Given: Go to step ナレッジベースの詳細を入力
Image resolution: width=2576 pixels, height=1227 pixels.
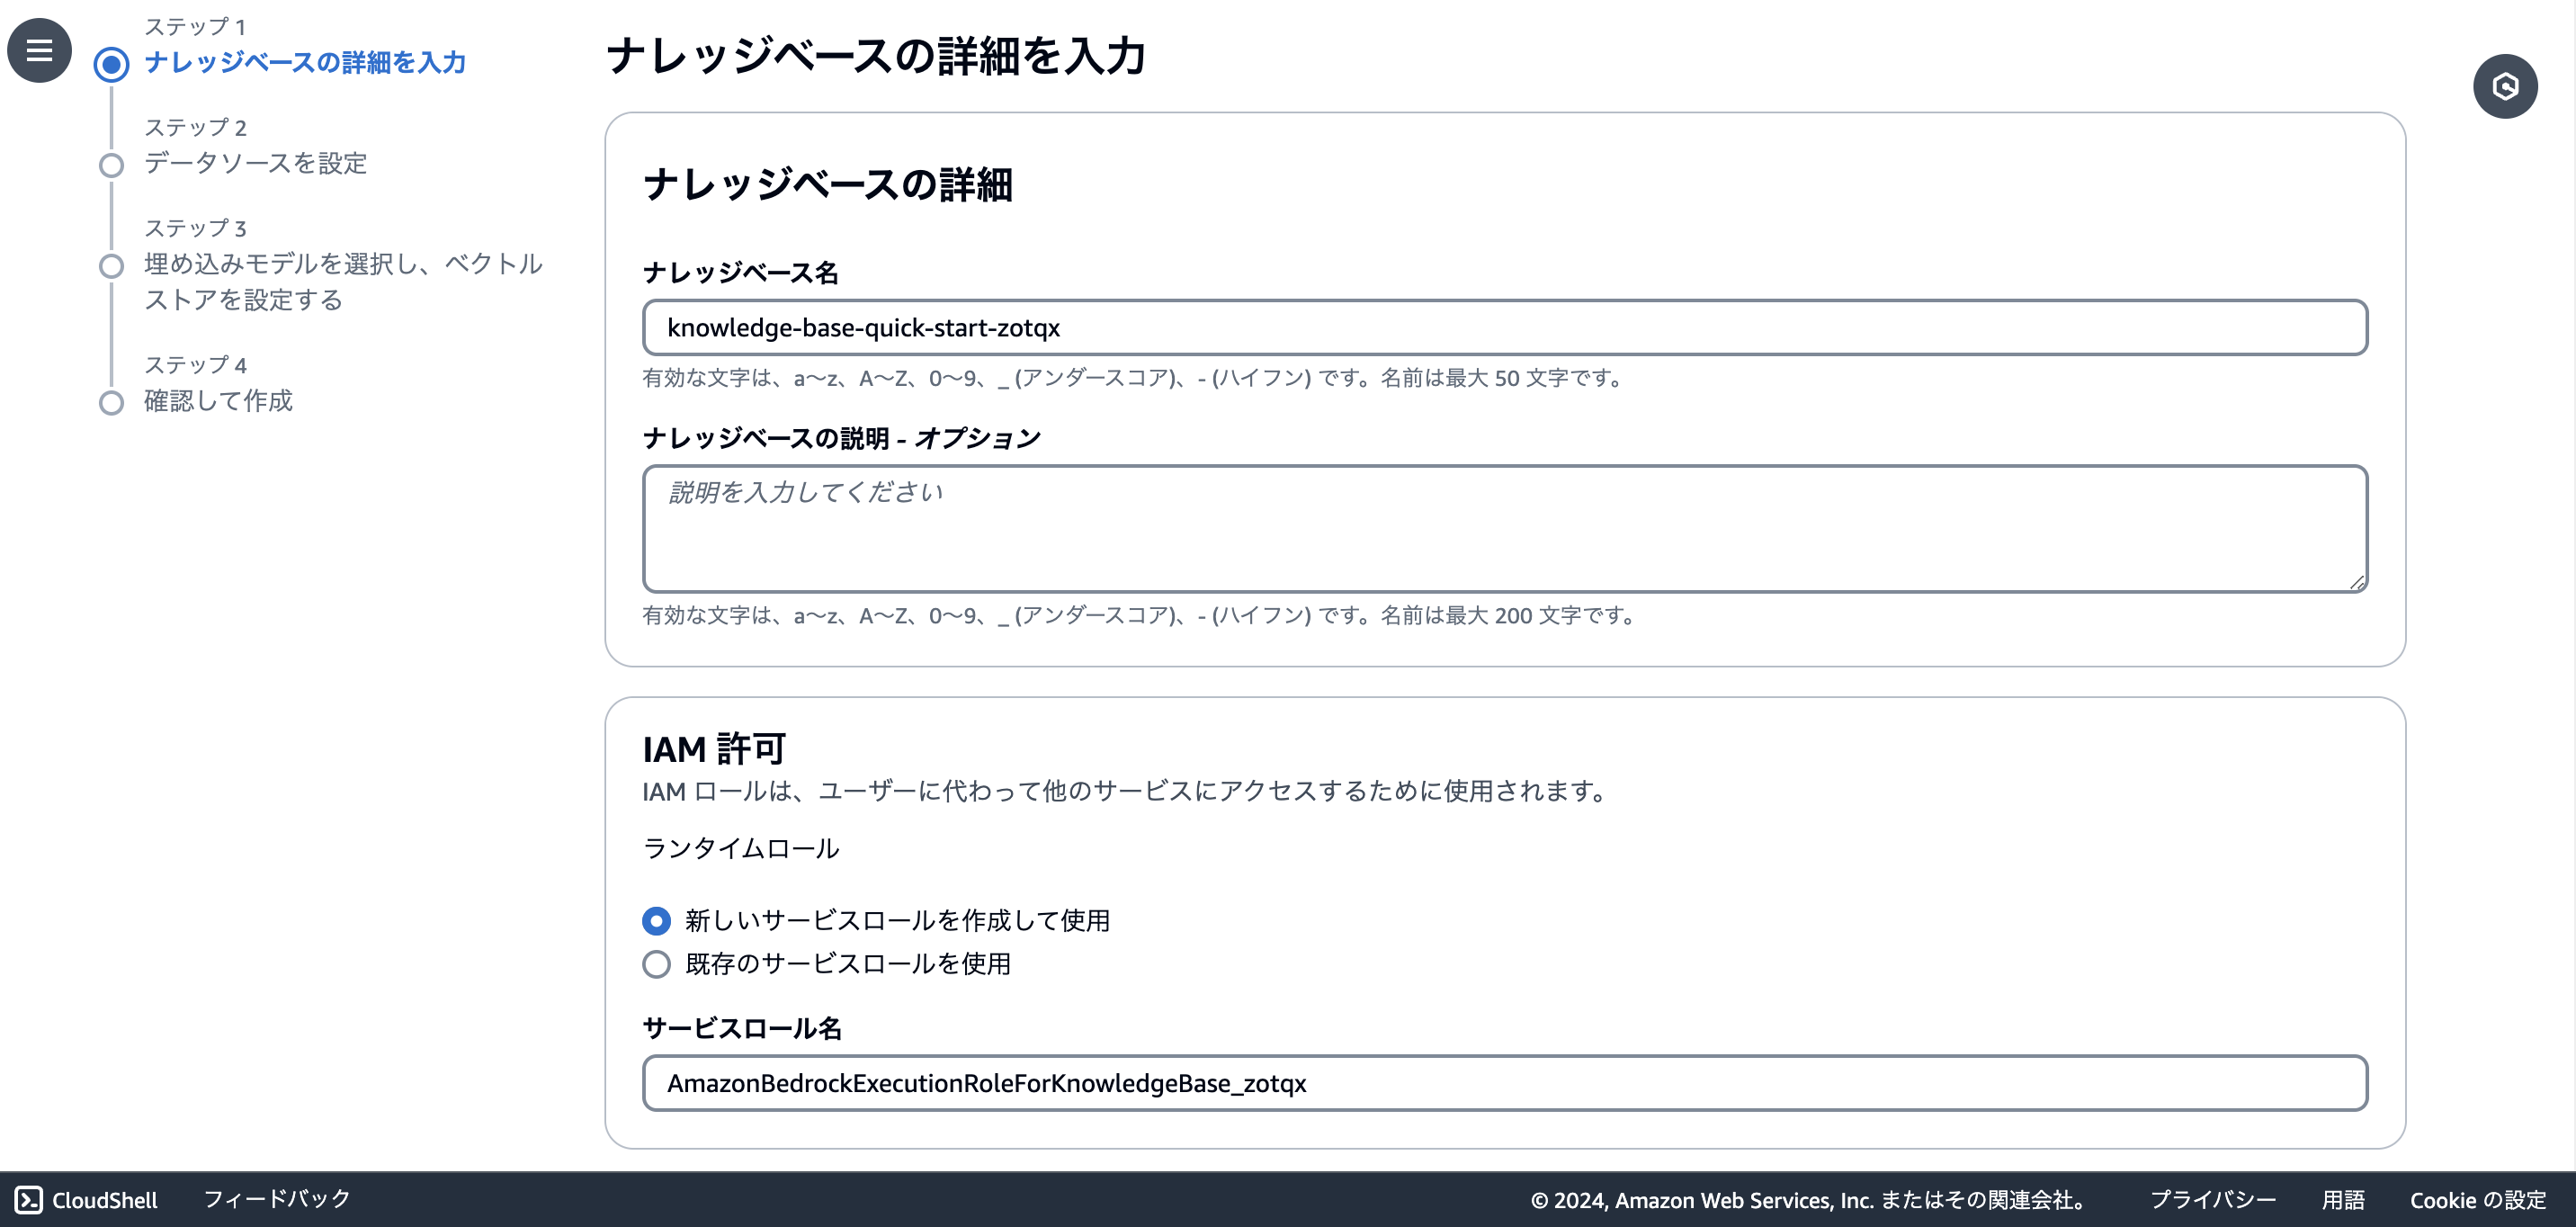Looking at the screenshot, I should click(x=305, y=62).
